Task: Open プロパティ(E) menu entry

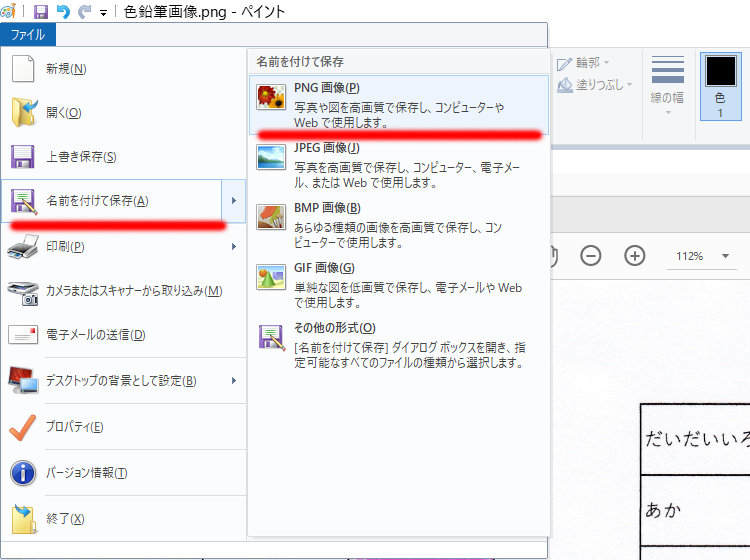Action: (123, 427)
